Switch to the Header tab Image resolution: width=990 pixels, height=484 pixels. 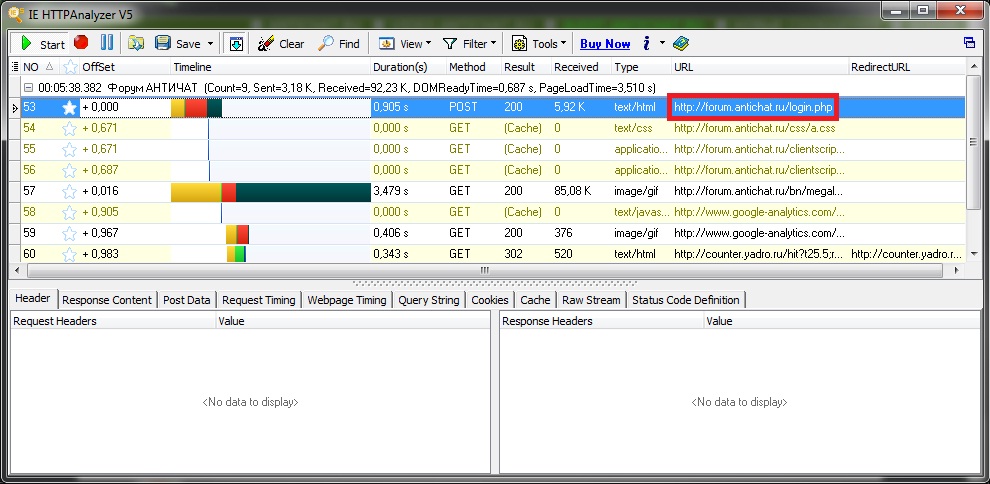coord(33,298)
